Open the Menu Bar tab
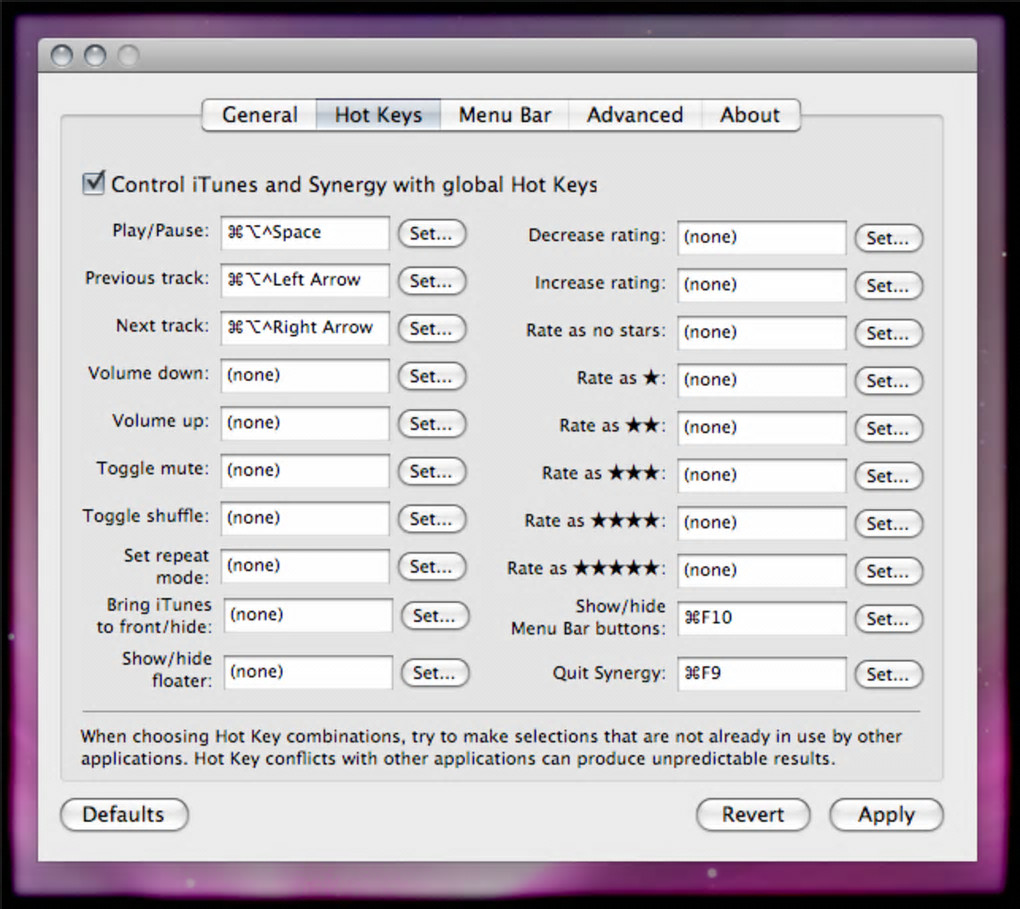1020x909 pixels. [x=505, y=115]
